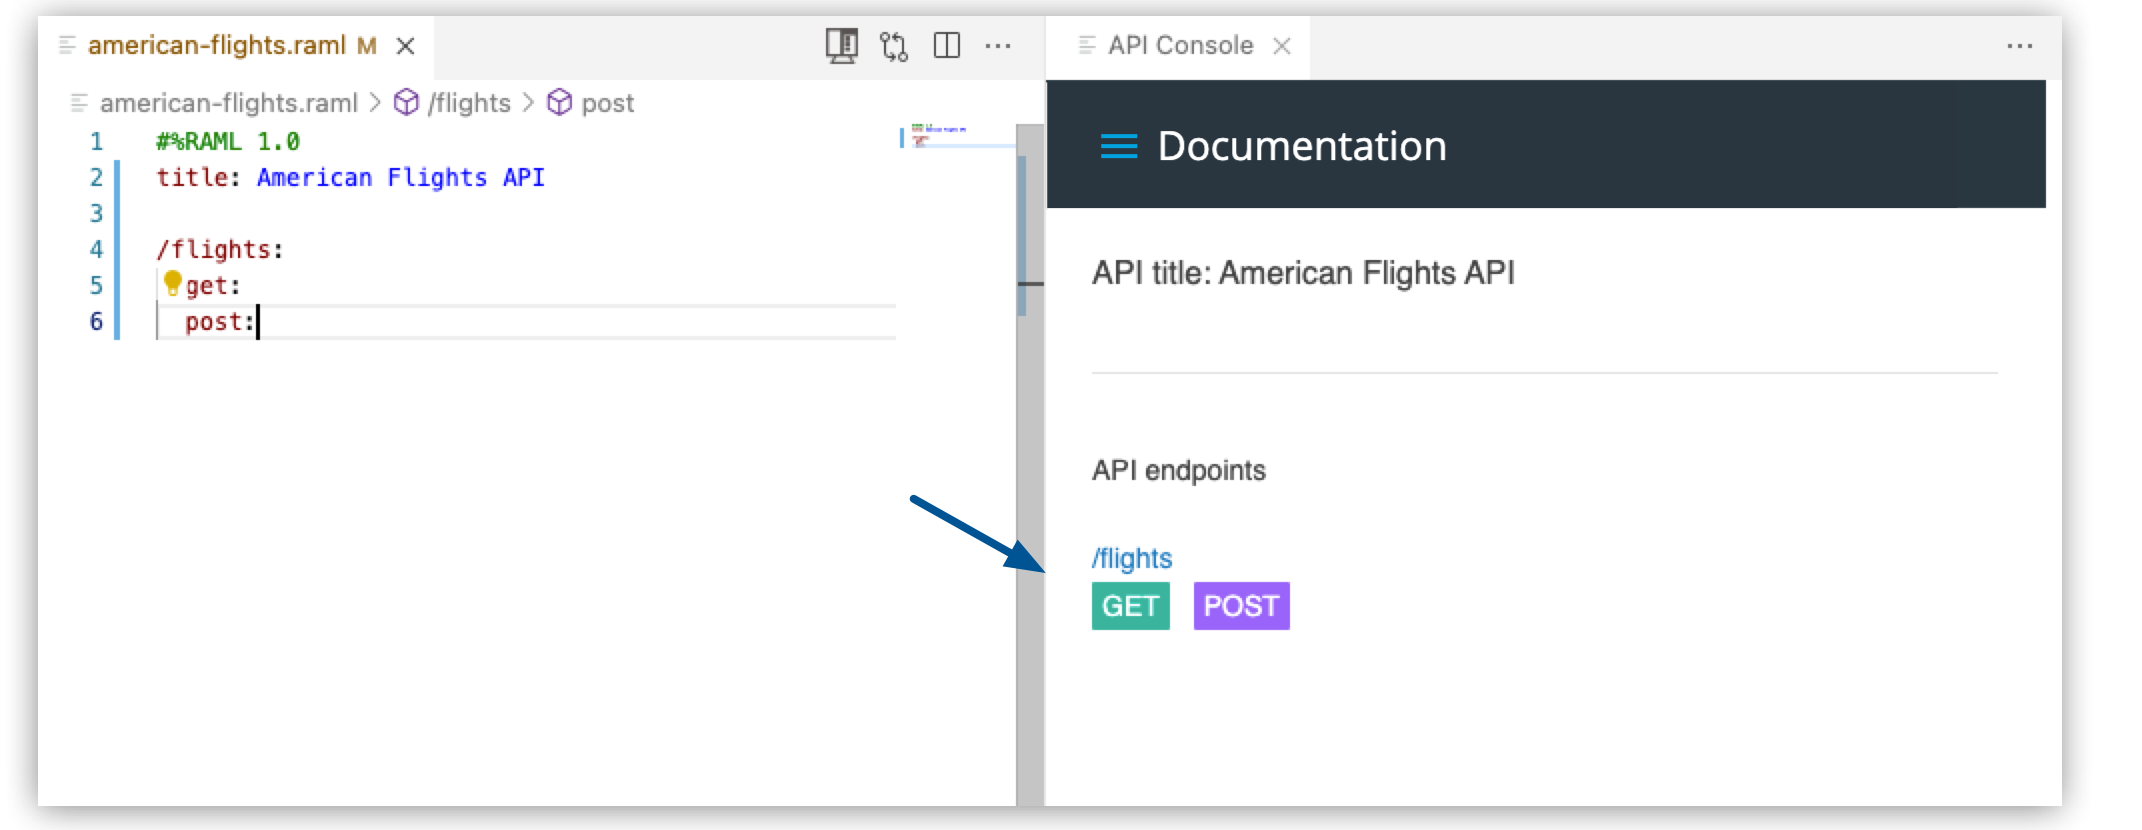Click the 'Documentation' header title
The width and height of the screenshot is (2142, 830).
click(x=1302, y=146)
